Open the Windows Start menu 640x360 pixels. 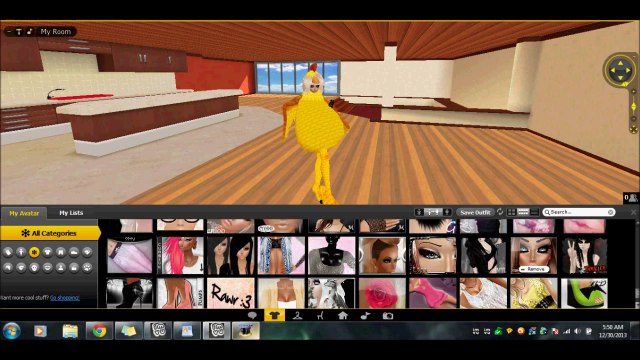11,331
